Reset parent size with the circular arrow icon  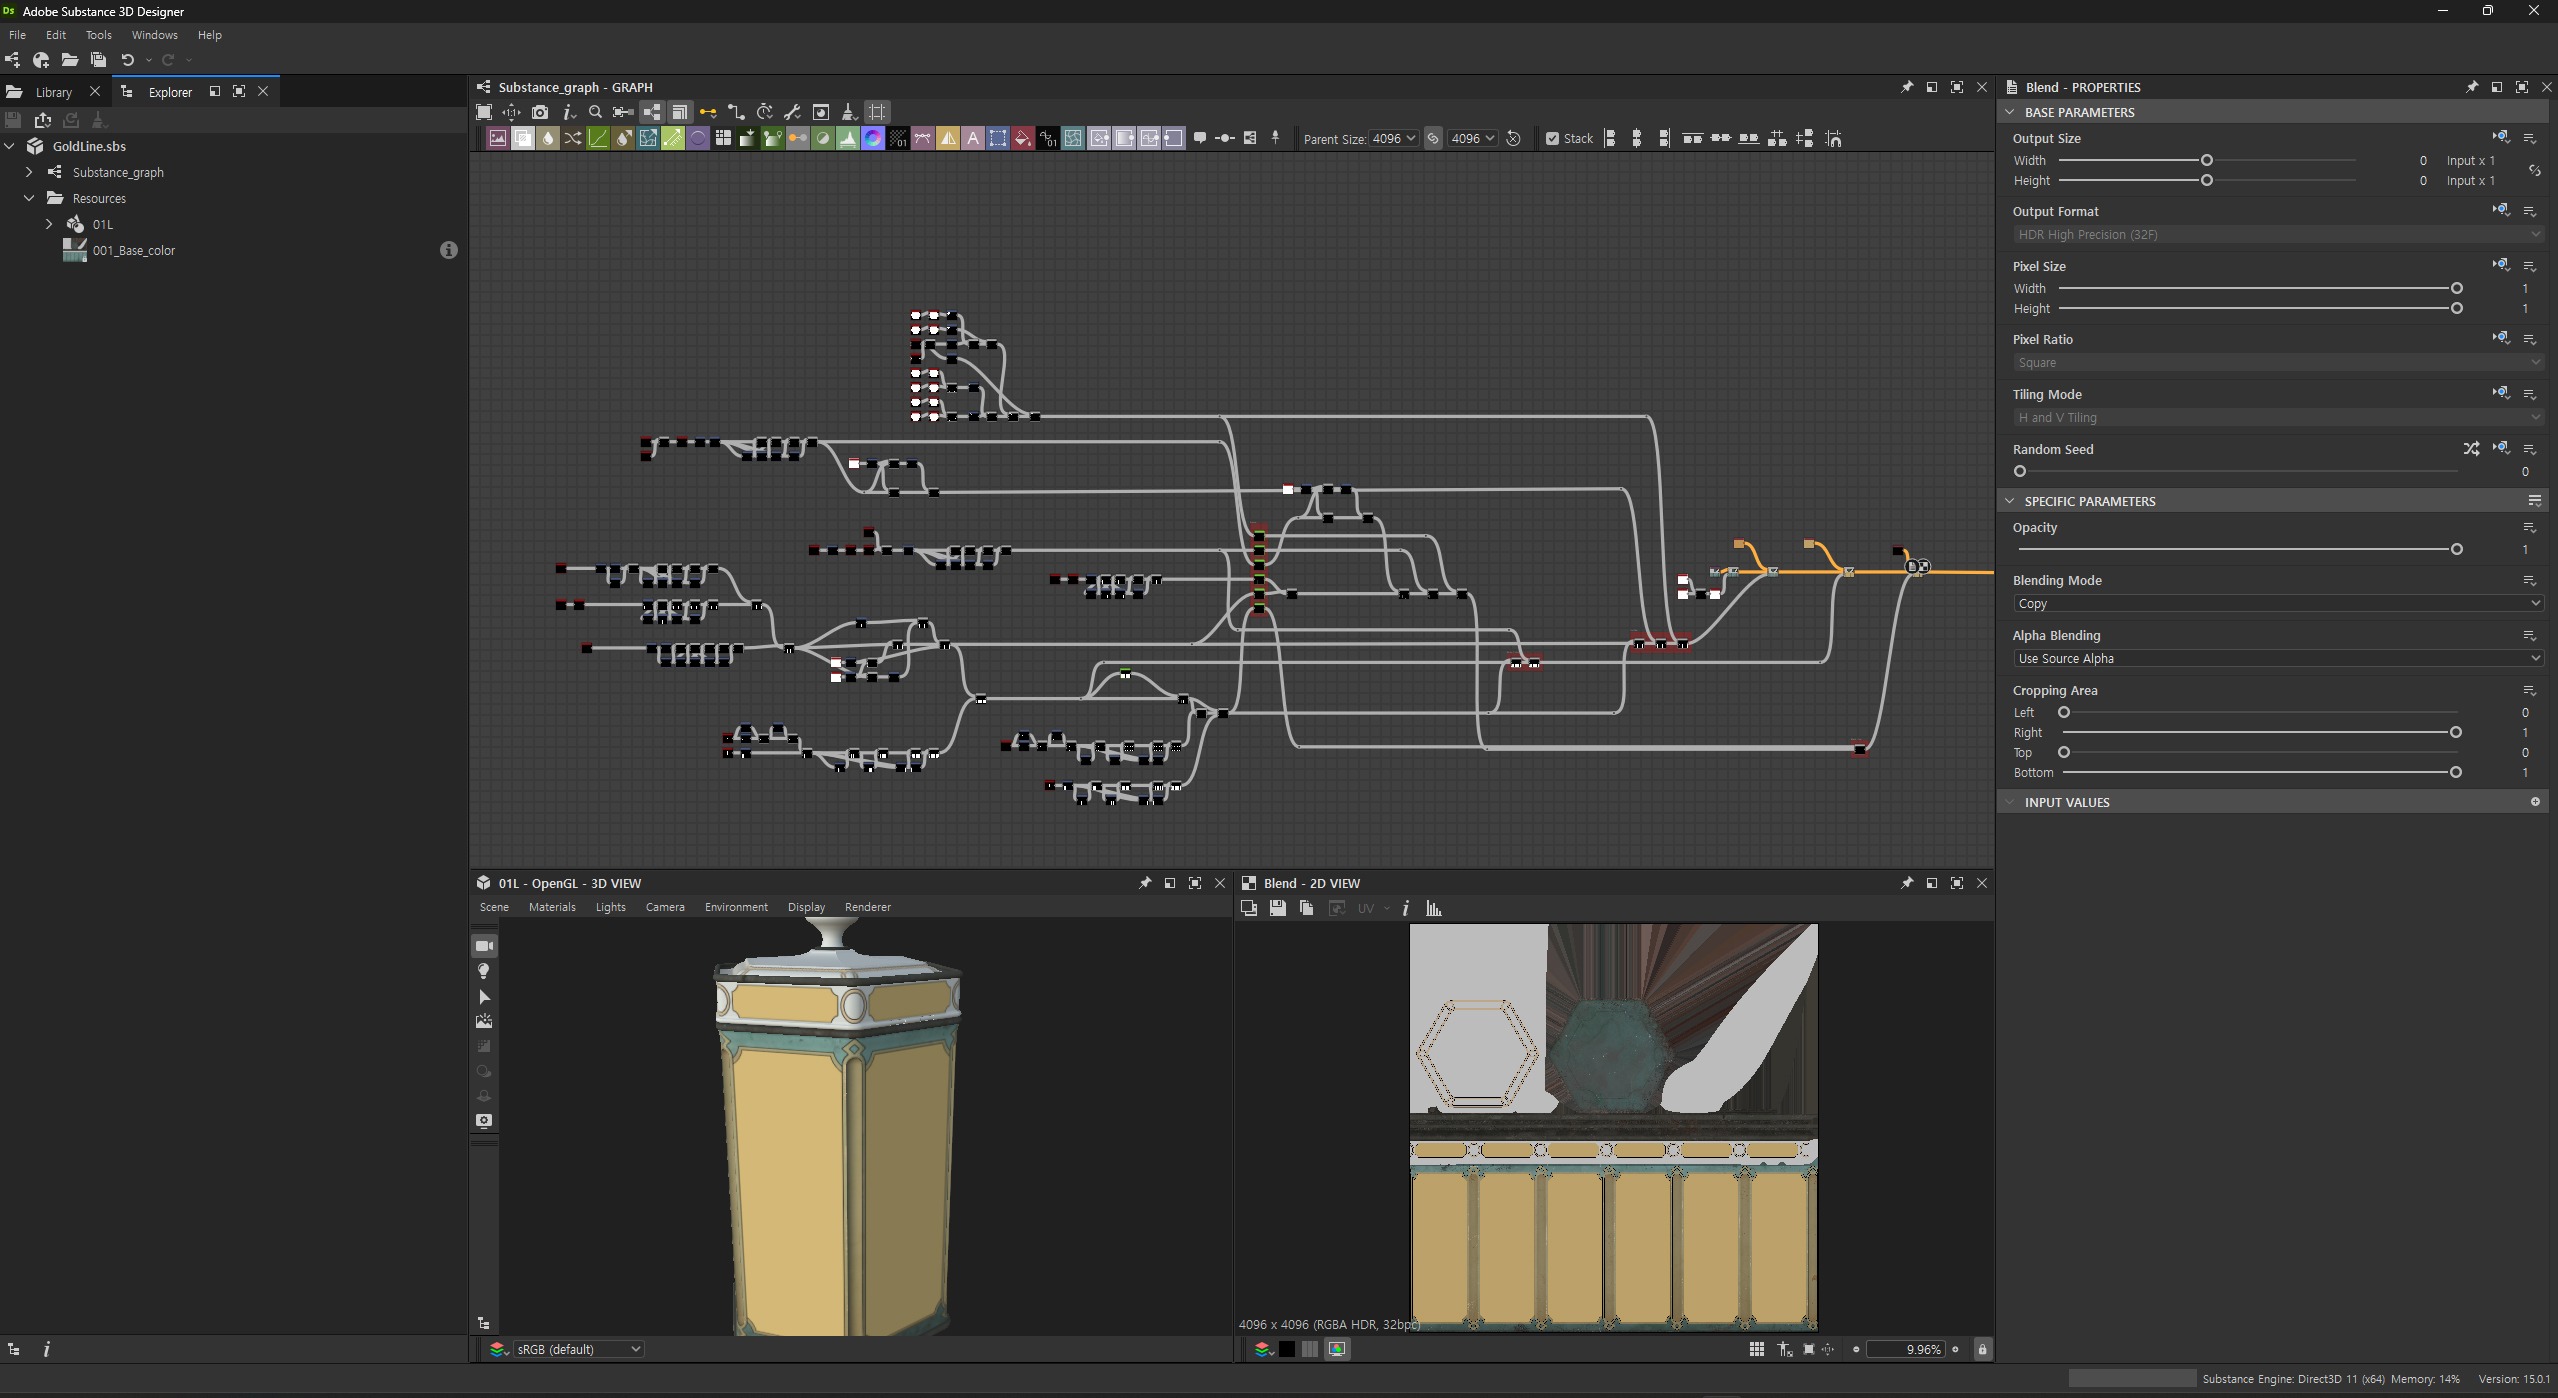(1514, 139)
